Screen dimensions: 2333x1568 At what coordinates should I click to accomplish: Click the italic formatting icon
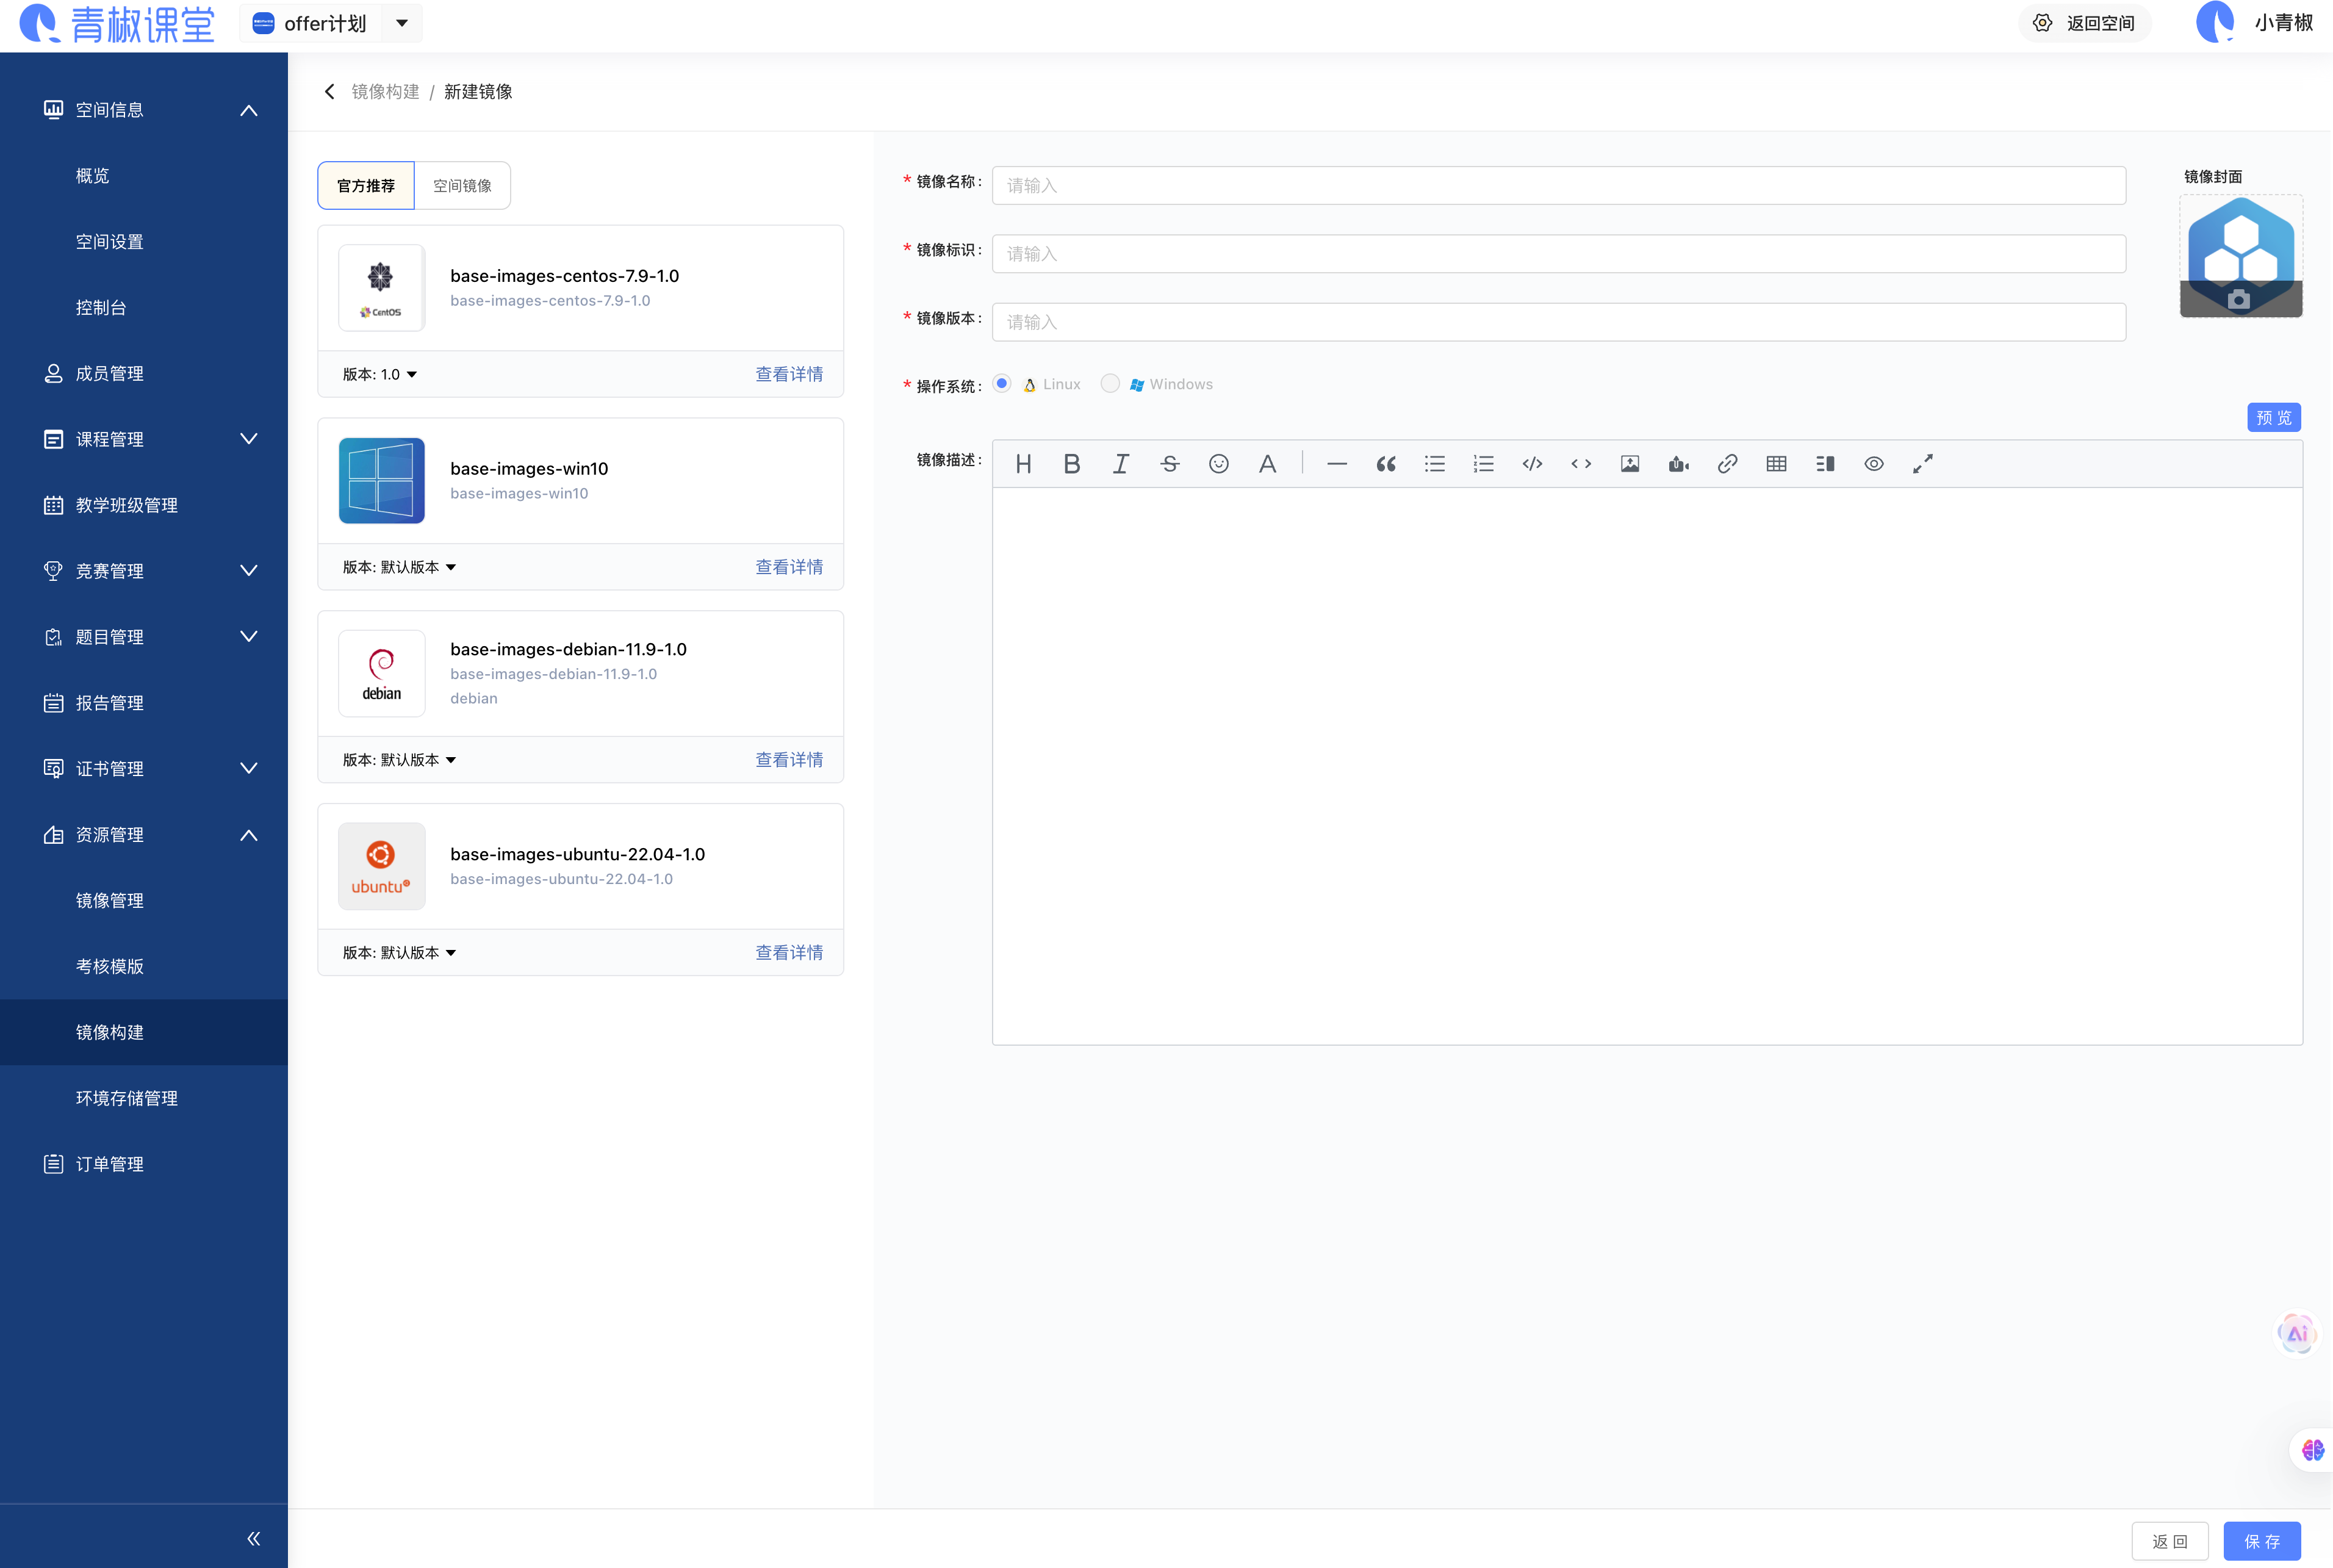click(x=1121, y=464)
